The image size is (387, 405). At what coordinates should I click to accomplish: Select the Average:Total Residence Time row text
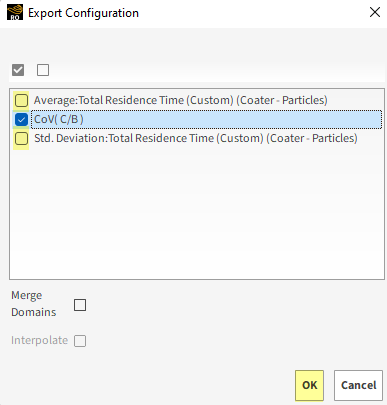(x=181, y=100)
